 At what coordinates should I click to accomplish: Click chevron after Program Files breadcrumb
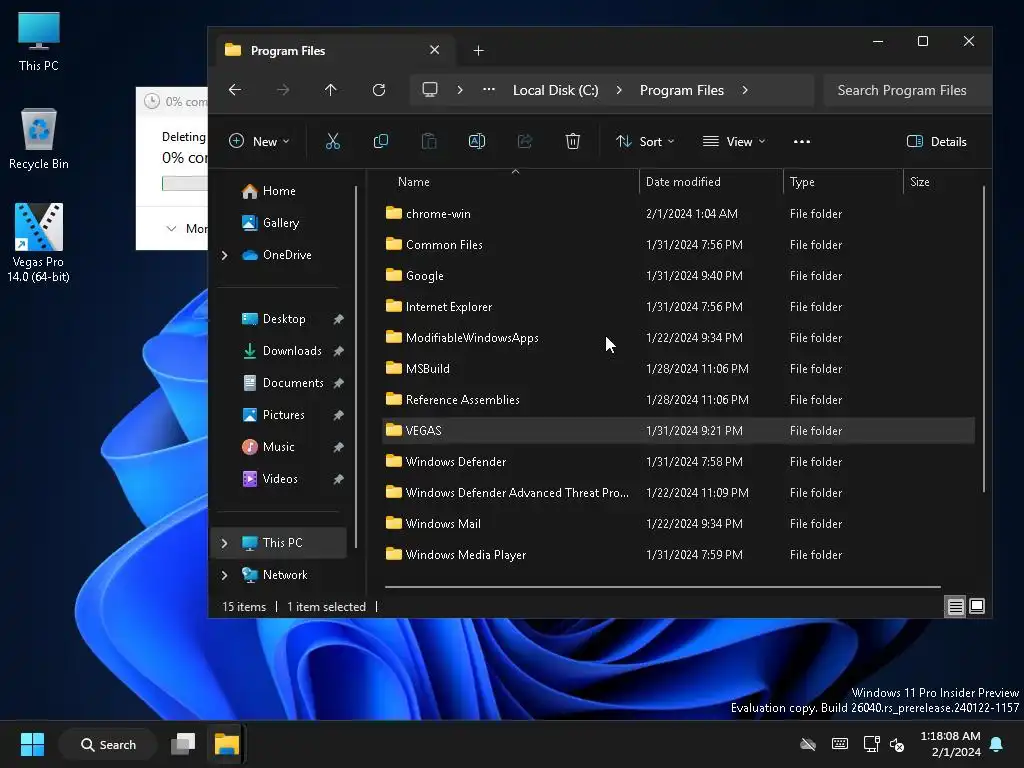[745, 89]
